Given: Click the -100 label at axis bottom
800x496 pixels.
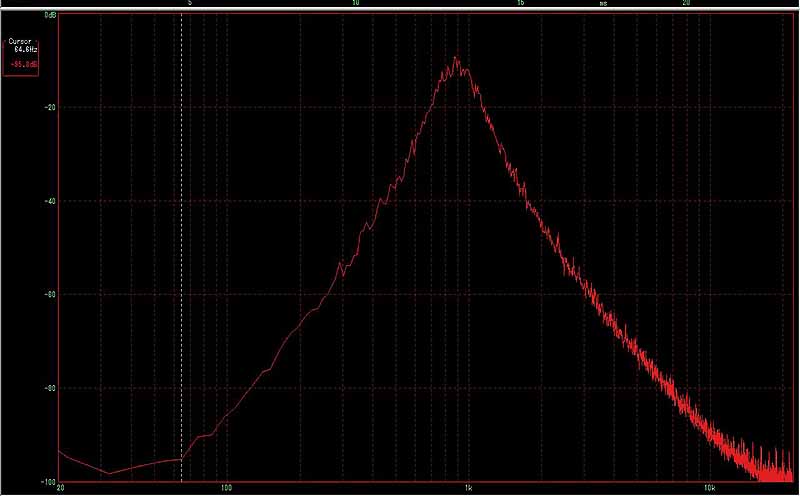Looking at the screenshot, I should pos(47,481).
